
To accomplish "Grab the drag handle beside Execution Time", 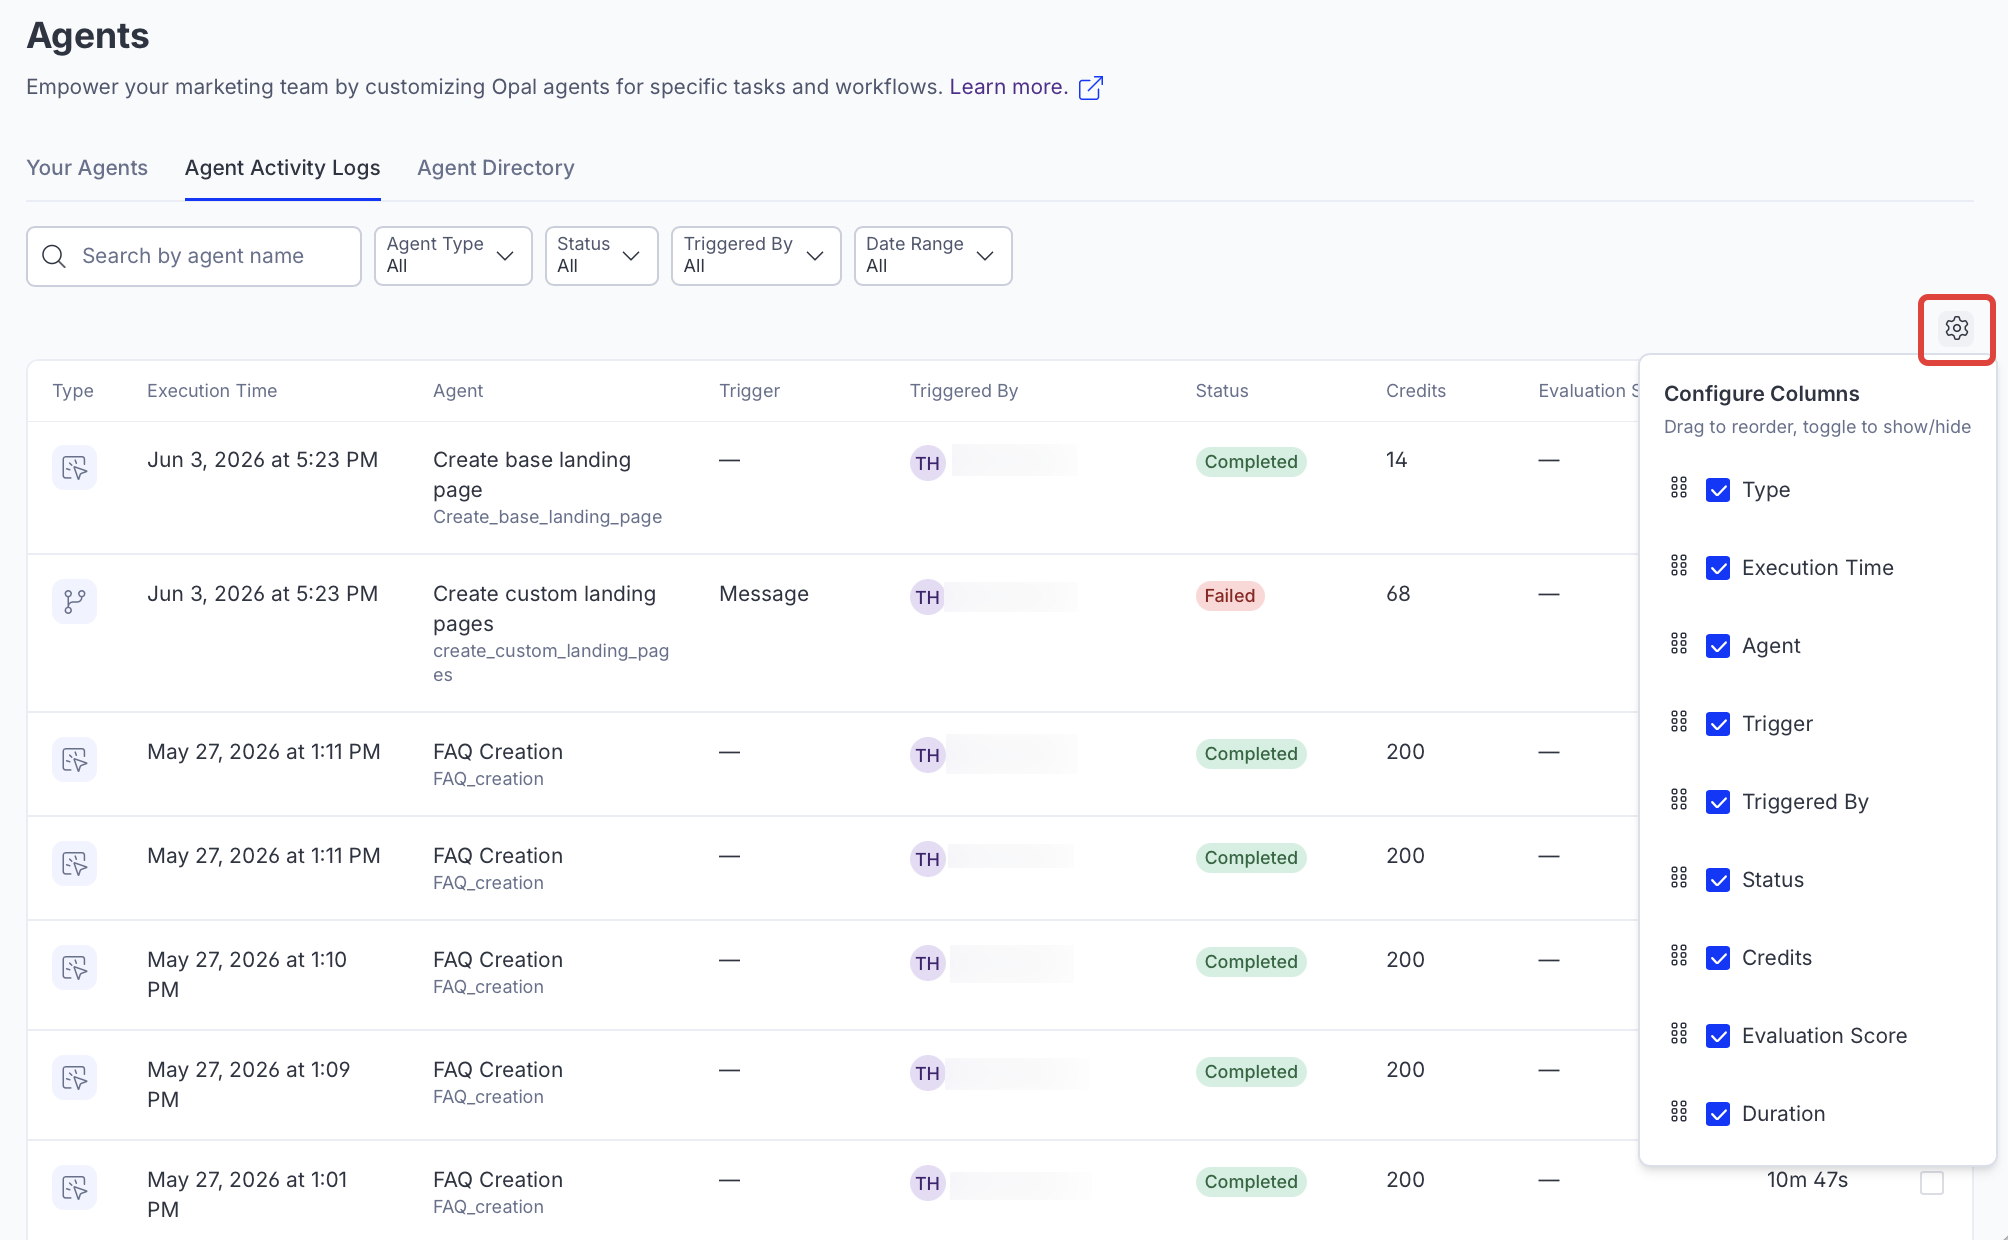I will coord(1679,566).
